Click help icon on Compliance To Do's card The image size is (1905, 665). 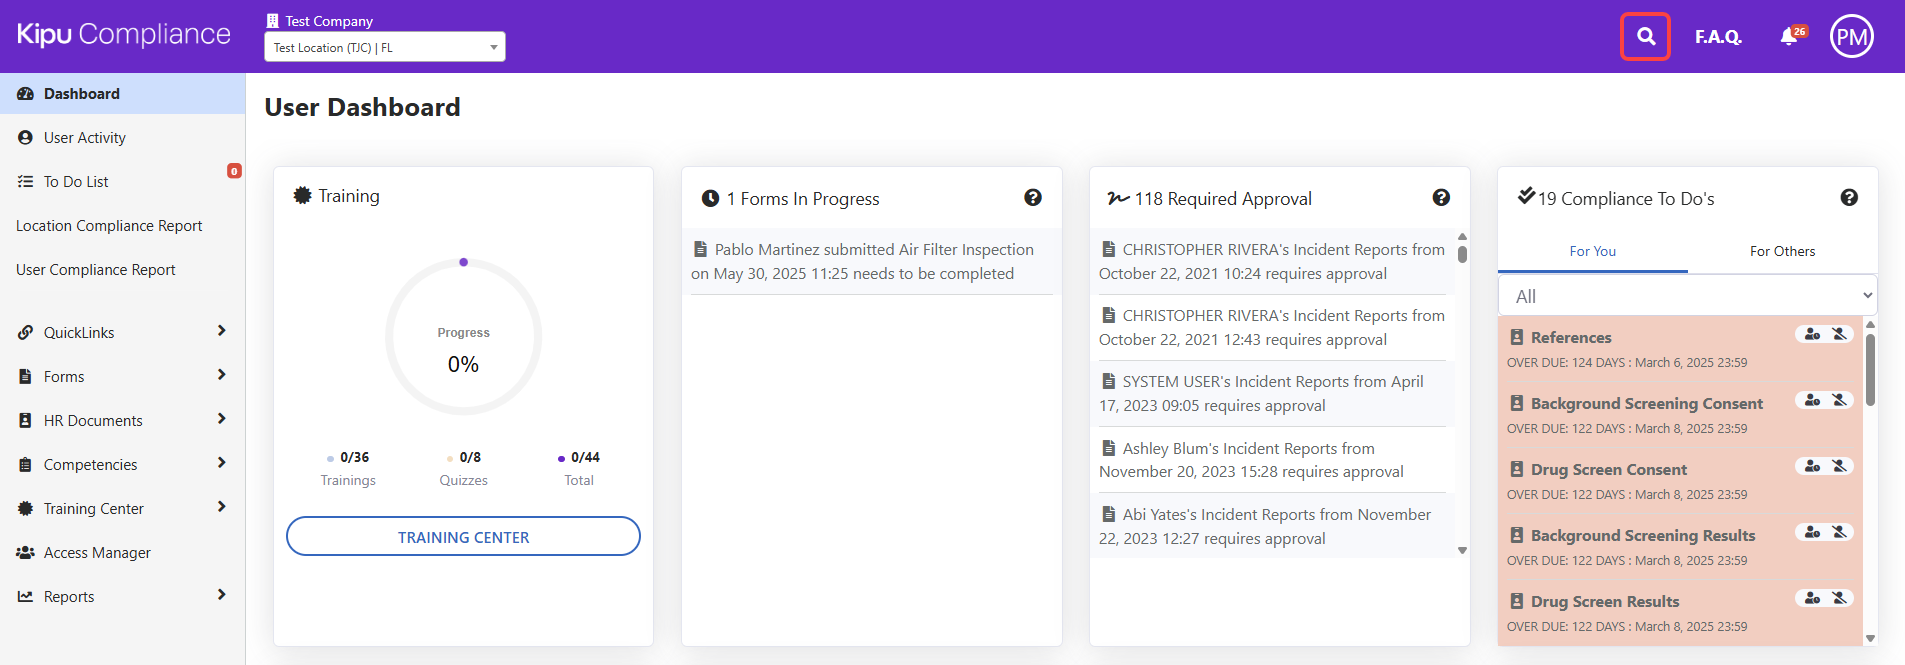click(x=1849, y=198)
